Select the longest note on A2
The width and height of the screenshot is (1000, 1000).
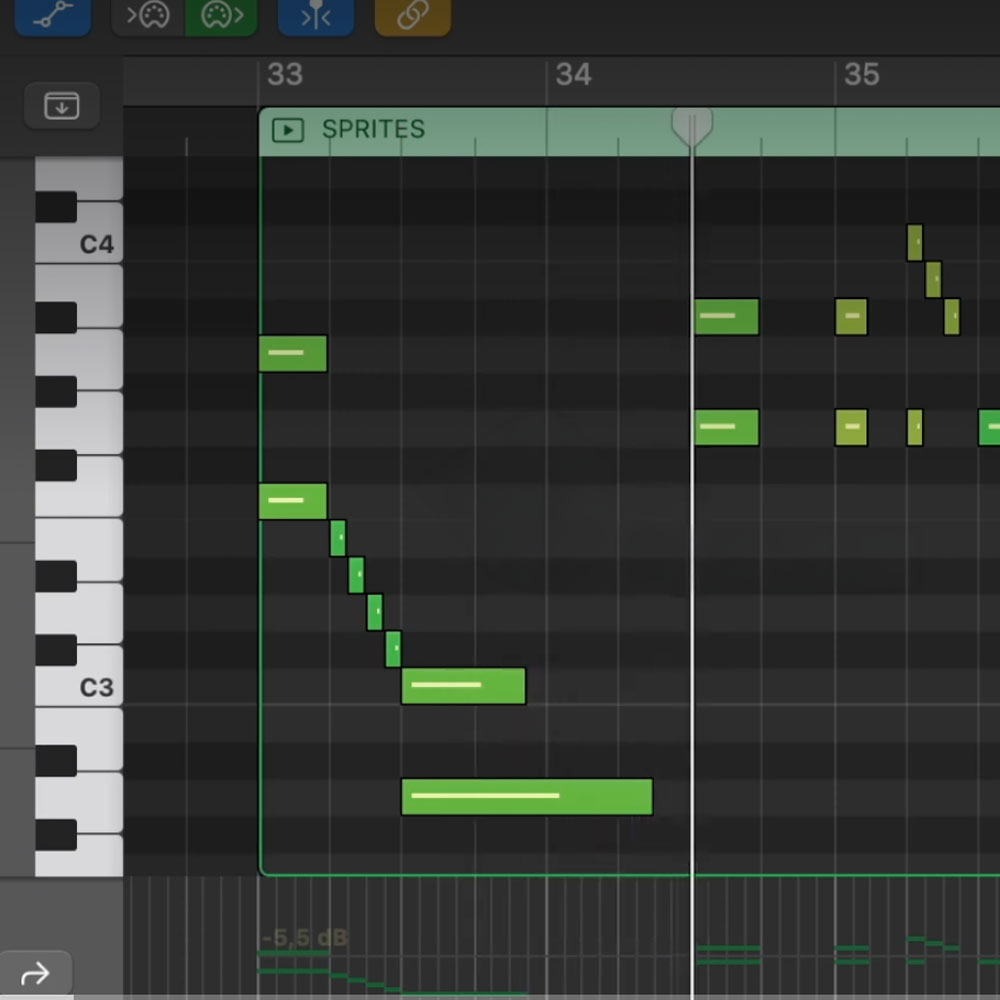[527, 797]
